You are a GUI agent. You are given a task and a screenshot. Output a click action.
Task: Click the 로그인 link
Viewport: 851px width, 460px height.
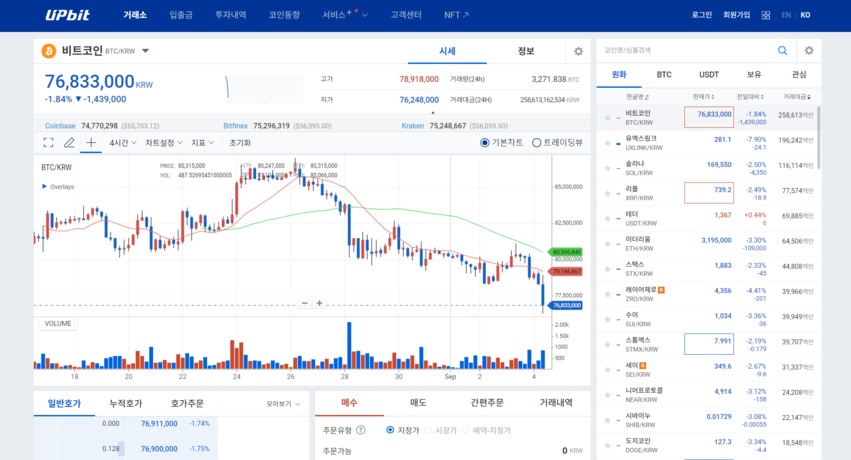[702, 15]
